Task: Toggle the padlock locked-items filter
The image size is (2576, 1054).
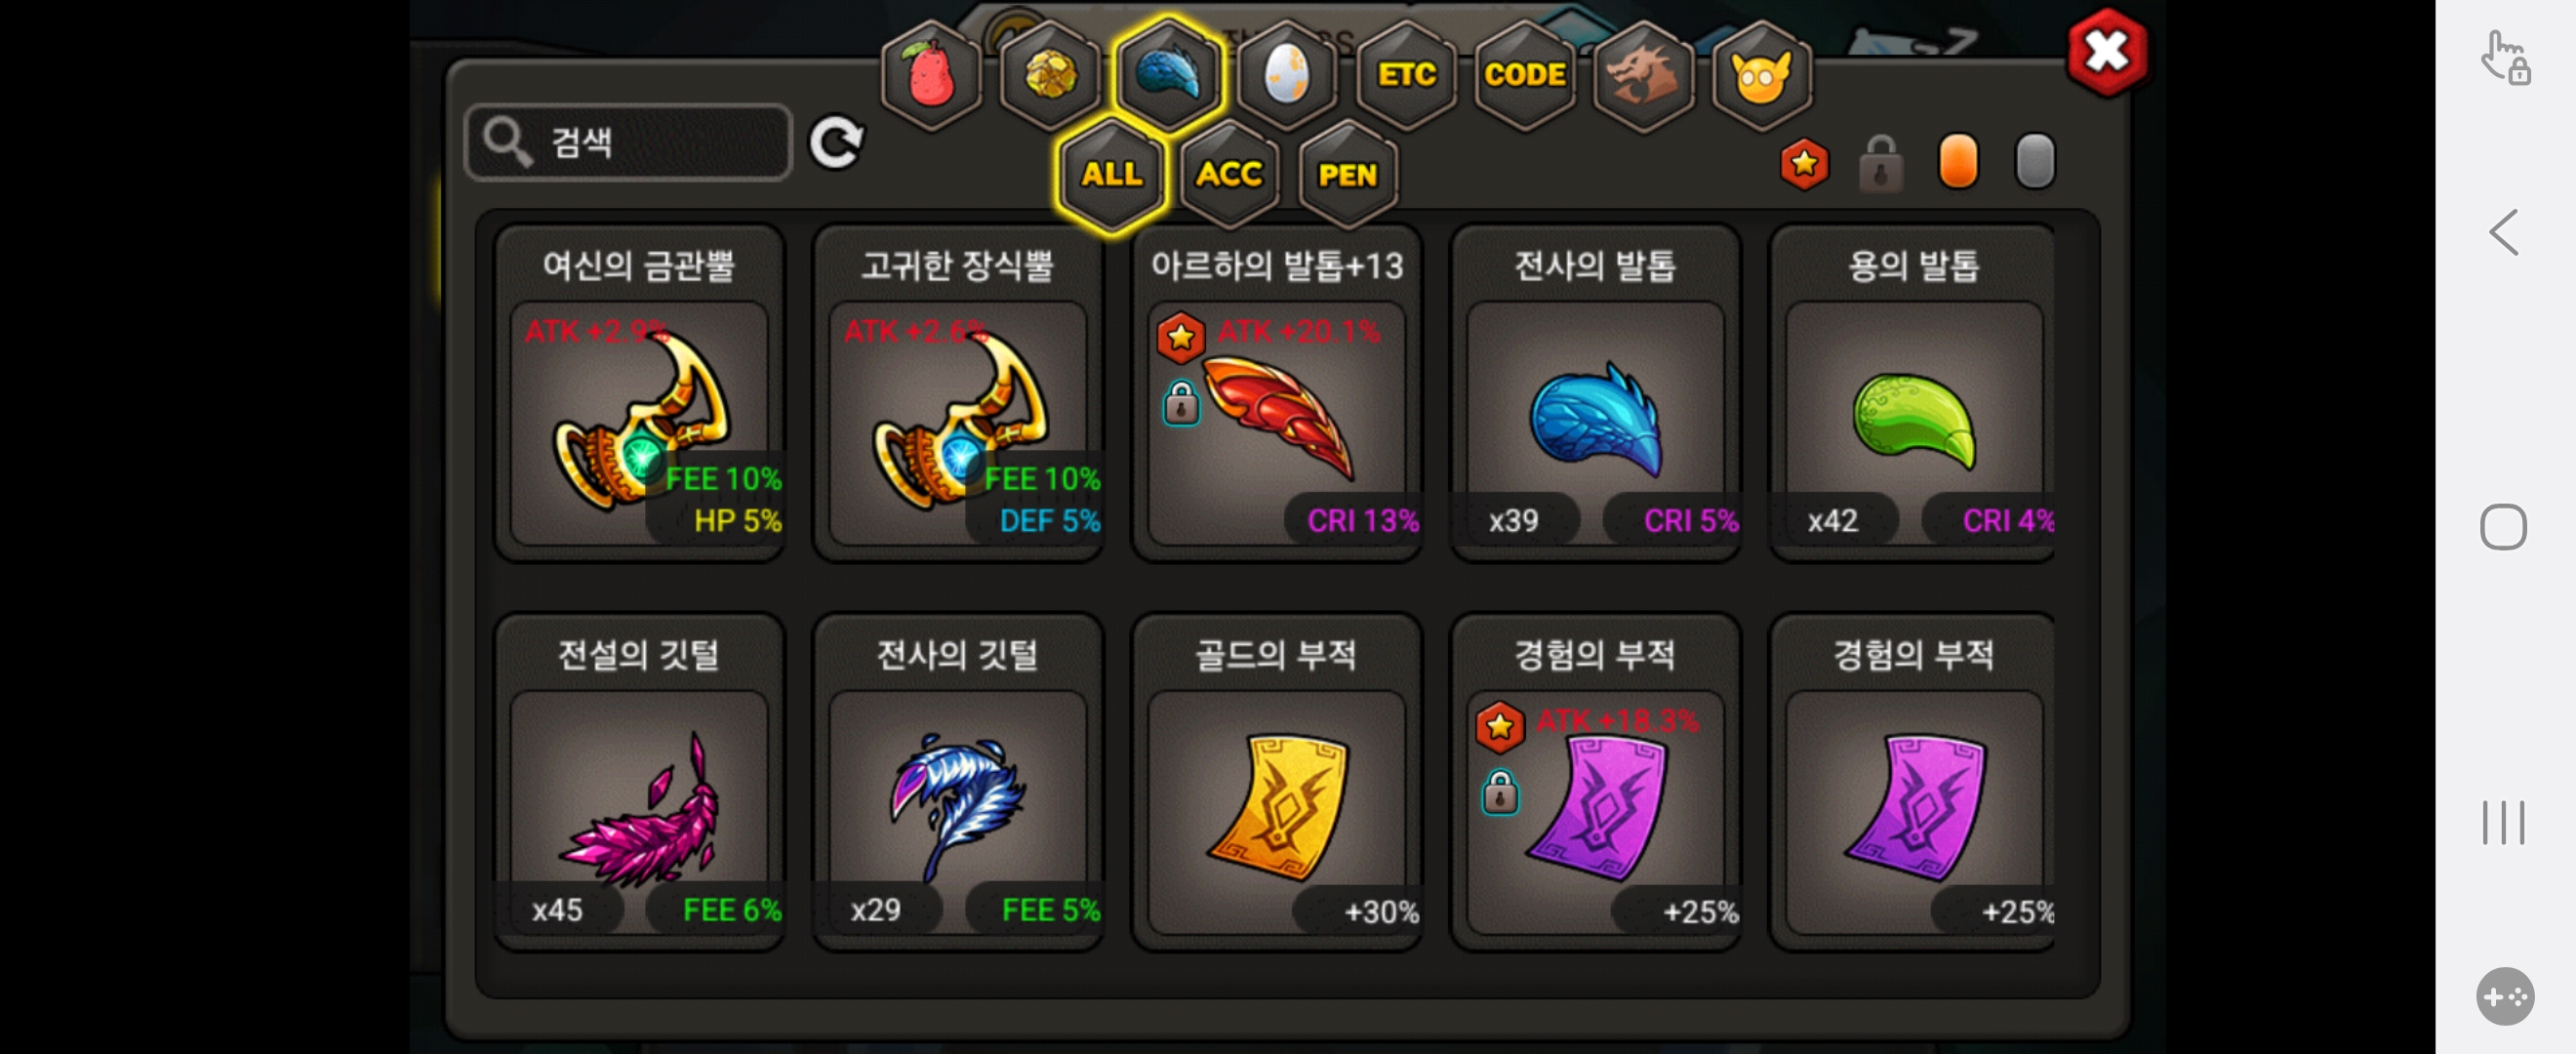Action: tap(1880, 163)
